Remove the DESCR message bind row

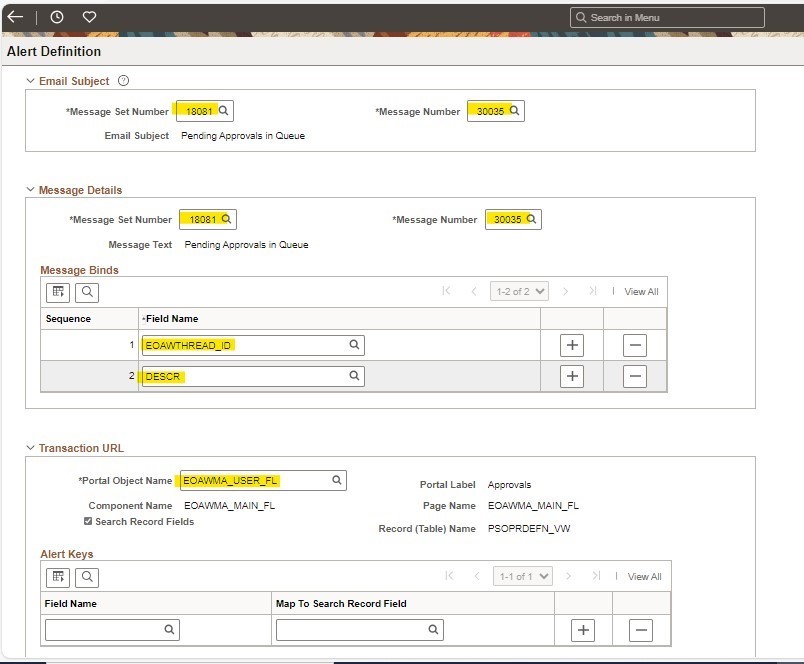[636, 378]
